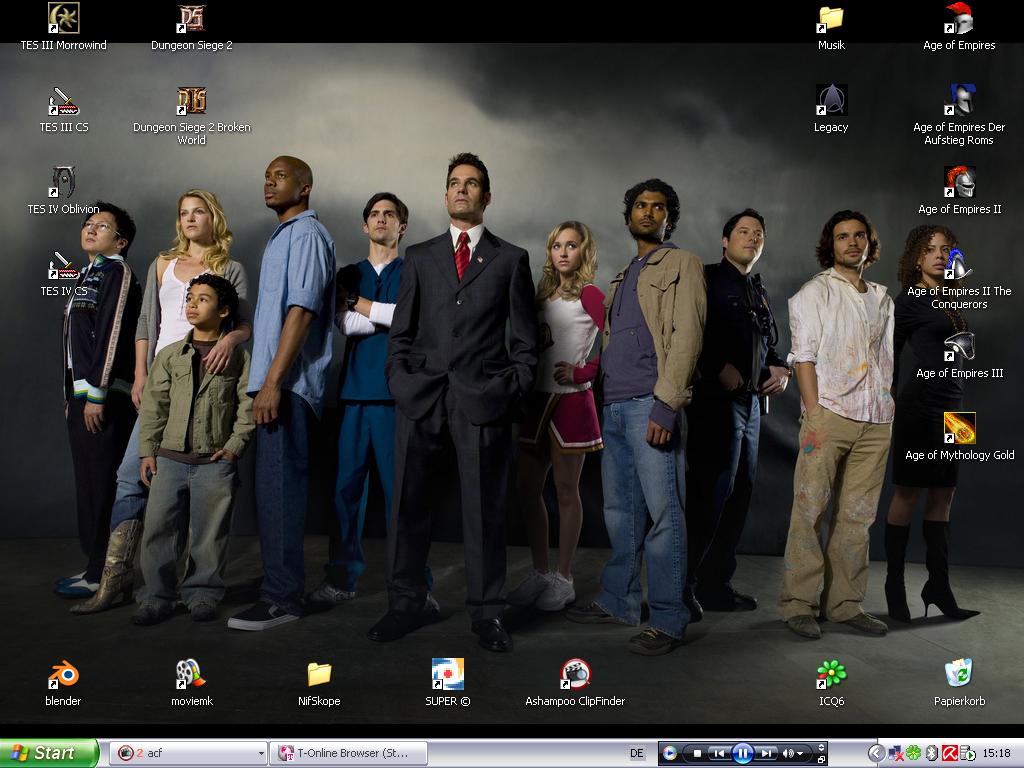Screen dimensions: 1024x768
Task: Select the ICQ6 flower icon
Action: pyautogui.click(x=831, y=675)
